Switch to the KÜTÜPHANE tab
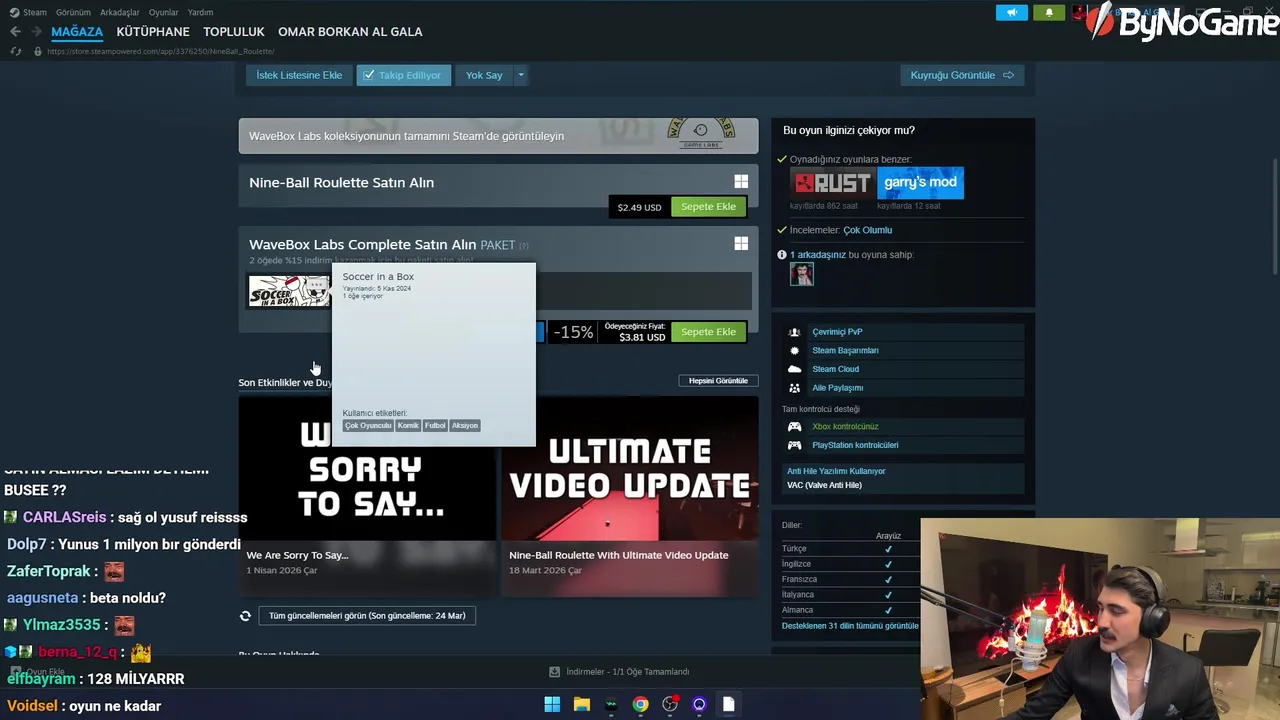Screen dimensions: 1280x720 [153, 32]
